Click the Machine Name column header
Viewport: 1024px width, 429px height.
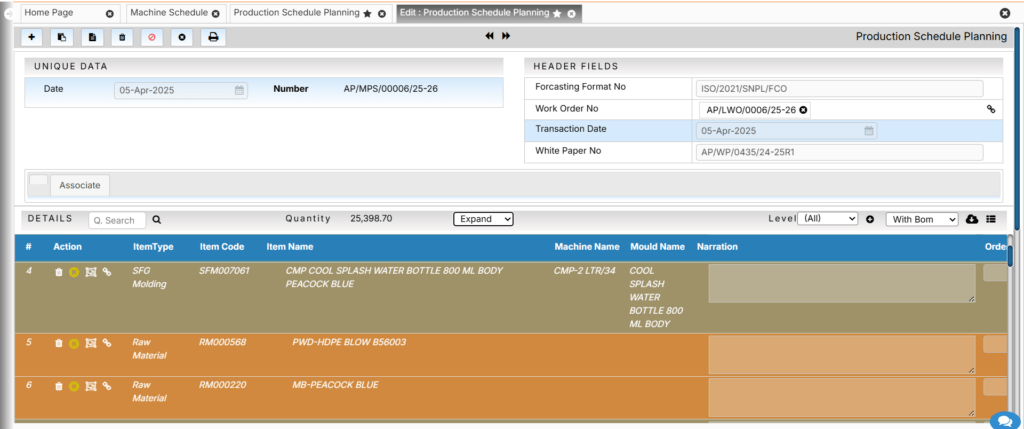[586, 247]
